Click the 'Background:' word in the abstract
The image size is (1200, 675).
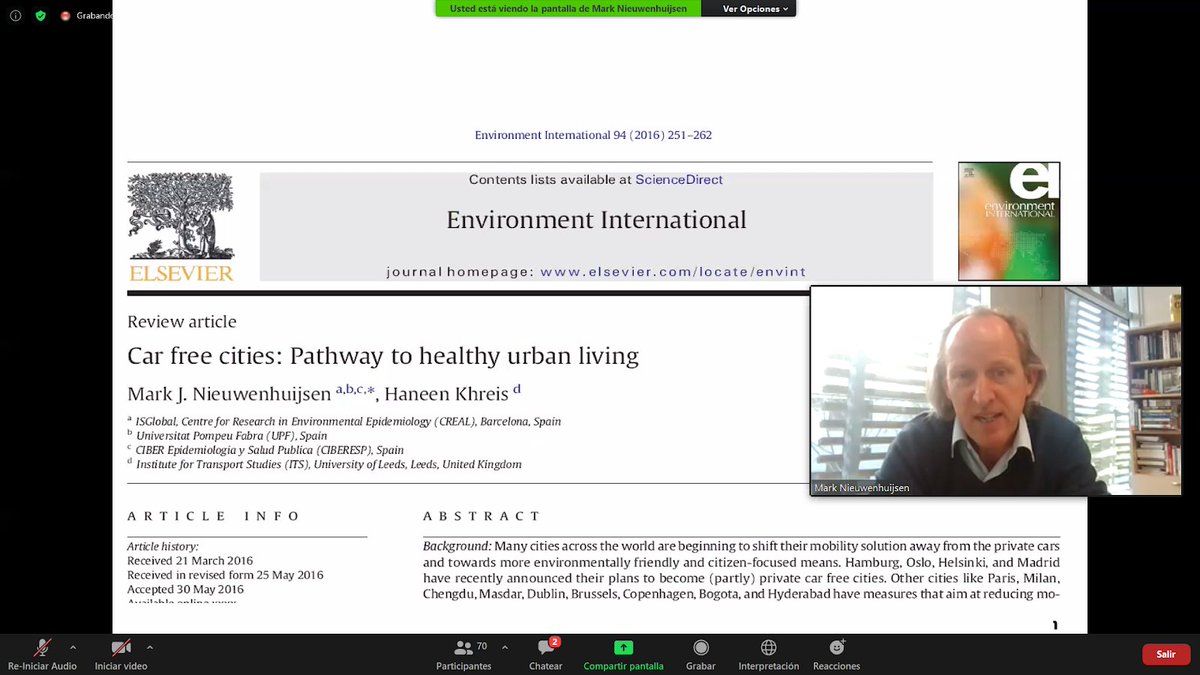(457, 547)
